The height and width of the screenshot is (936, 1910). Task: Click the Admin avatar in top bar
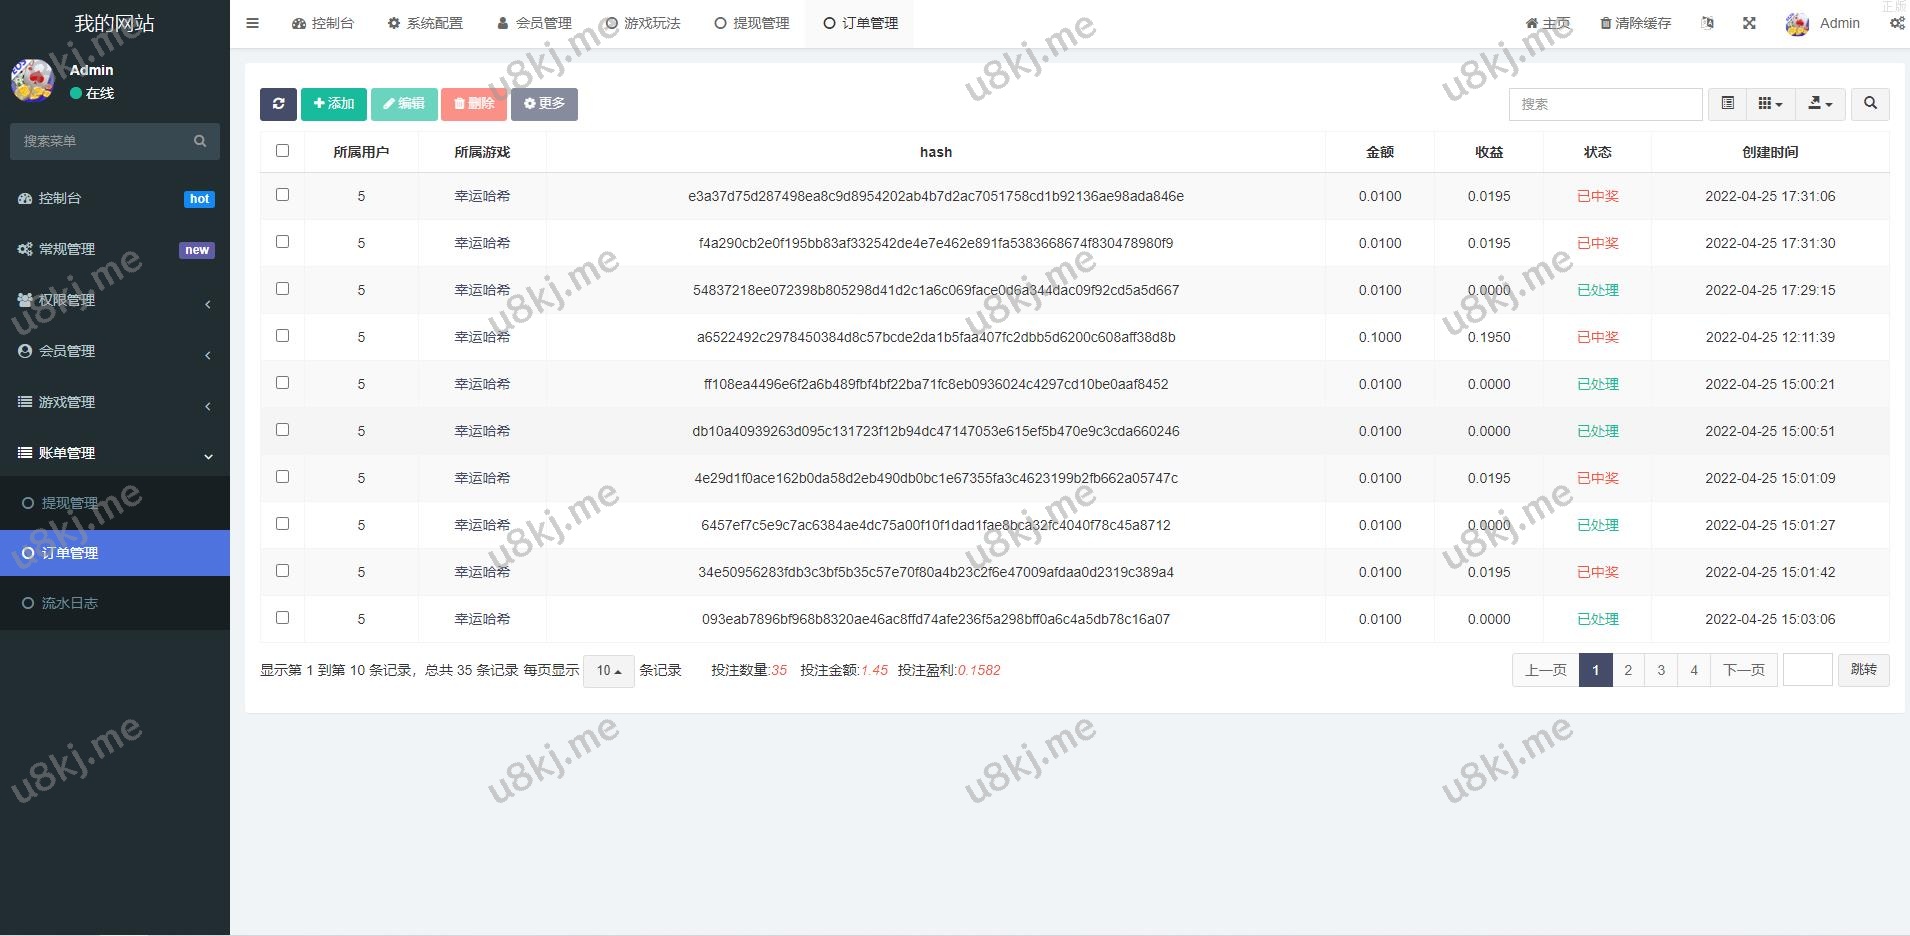coord(1797,24)
